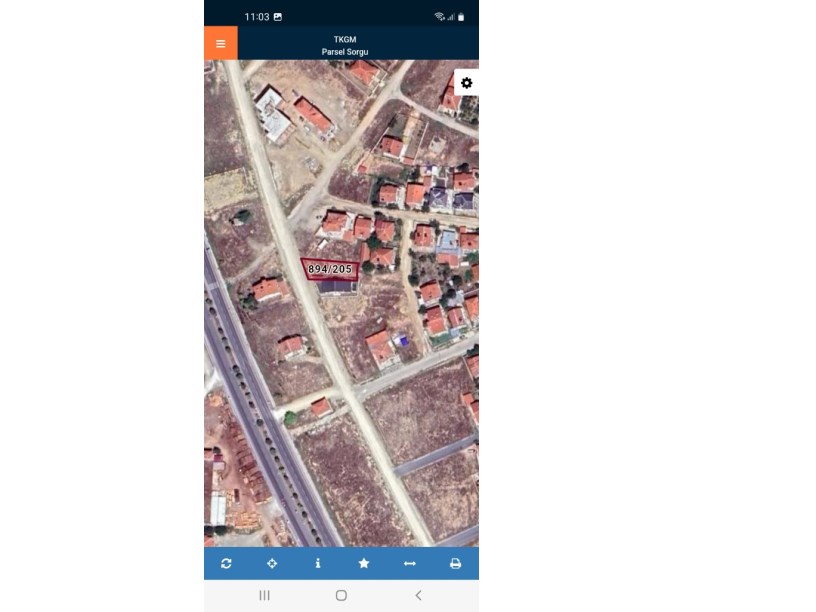Open the orange hamburger menu
This screenshot has width=816, height=612.
coord(221,43)
